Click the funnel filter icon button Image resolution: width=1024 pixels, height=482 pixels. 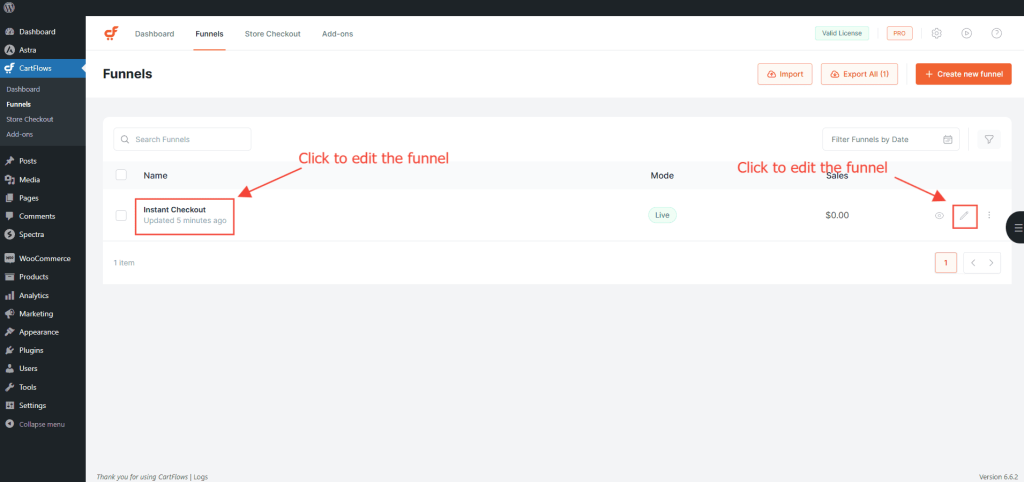pos(988,139)
